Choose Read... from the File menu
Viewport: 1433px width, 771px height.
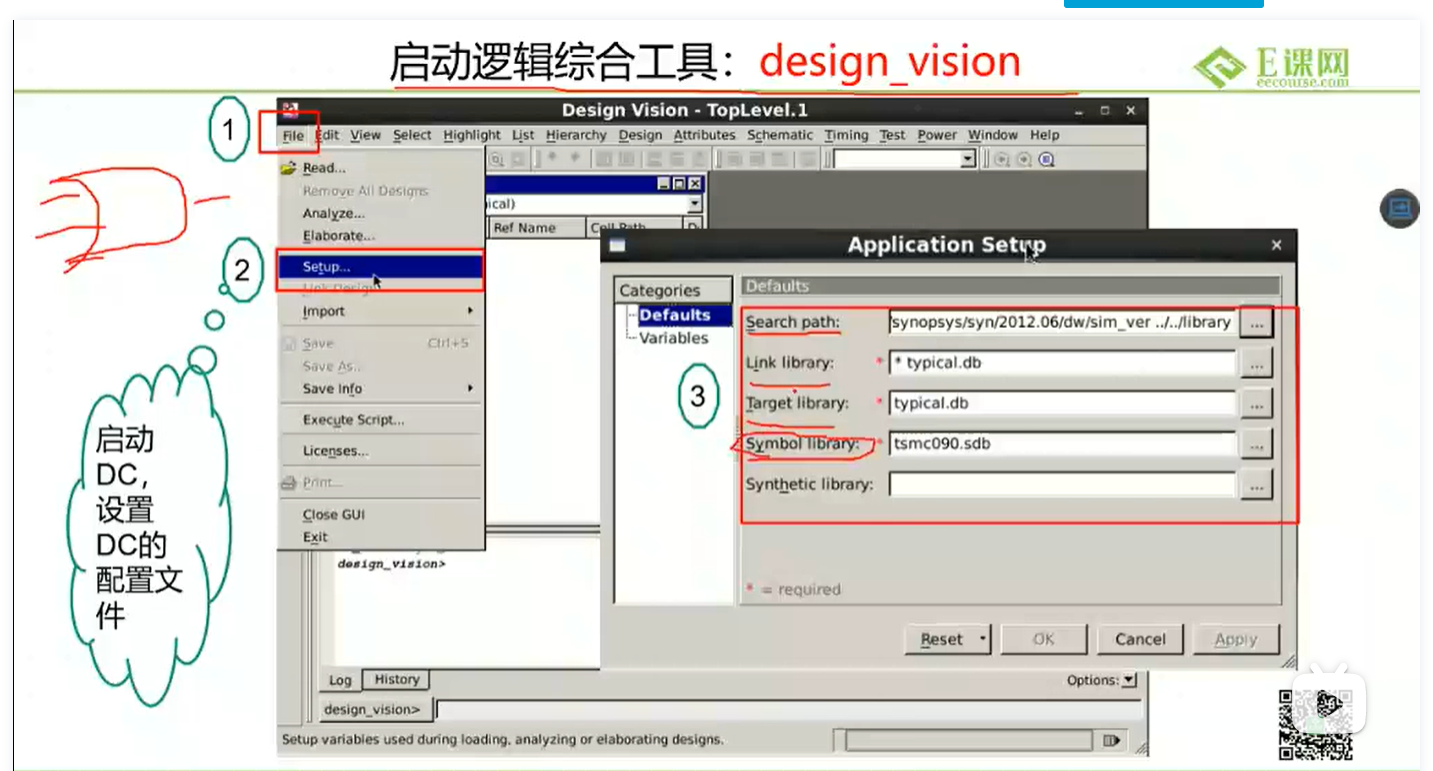tap(380, 168)
